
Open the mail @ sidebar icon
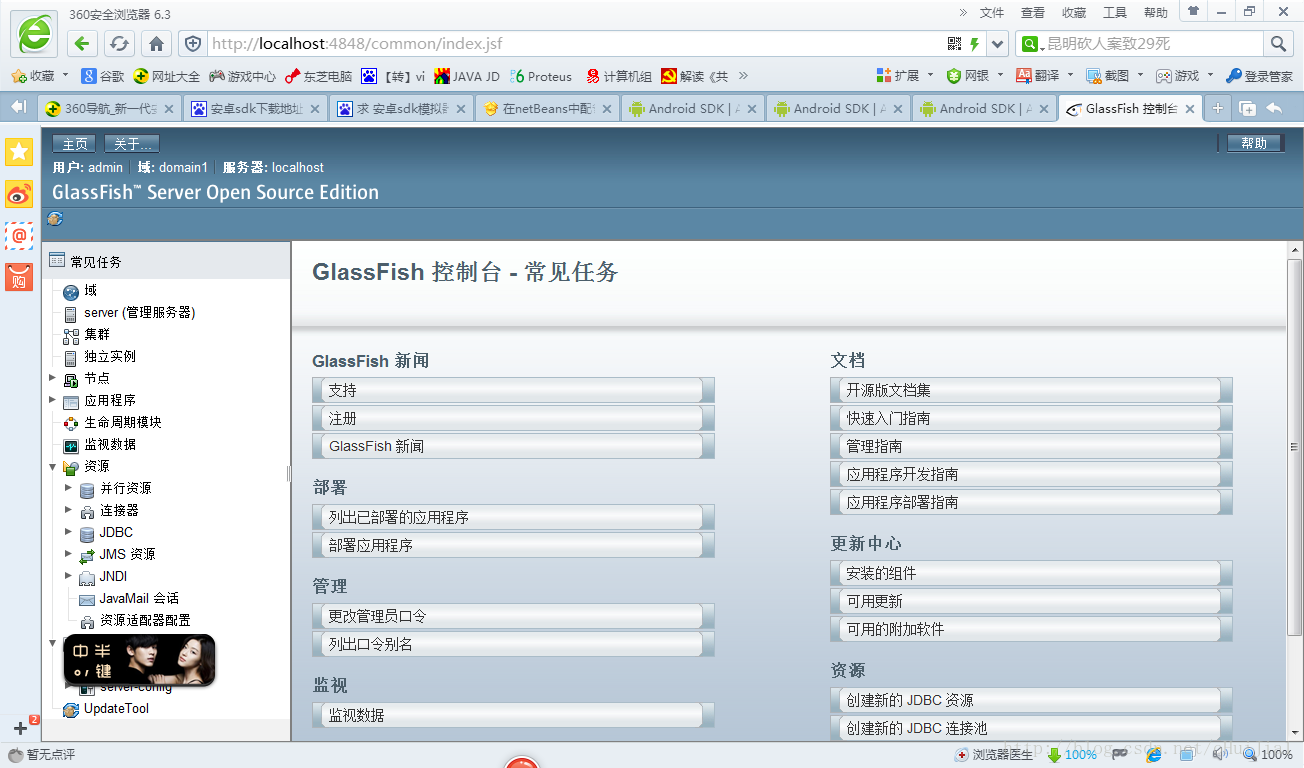(x=19, y=235)
